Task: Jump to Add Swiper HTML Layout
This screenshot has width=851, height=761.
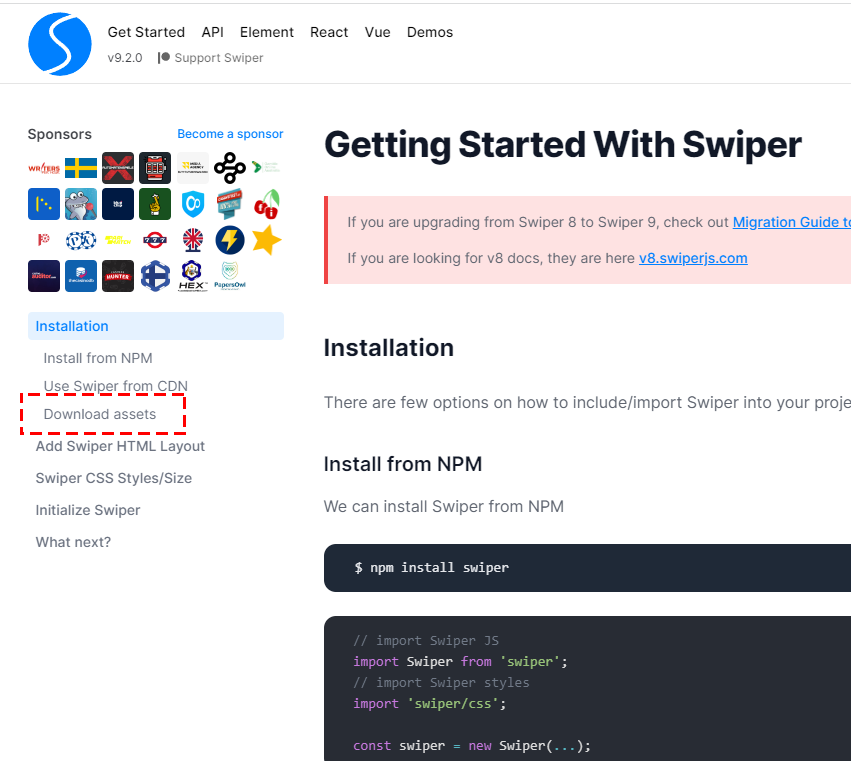Action: (x=120, y=446)
